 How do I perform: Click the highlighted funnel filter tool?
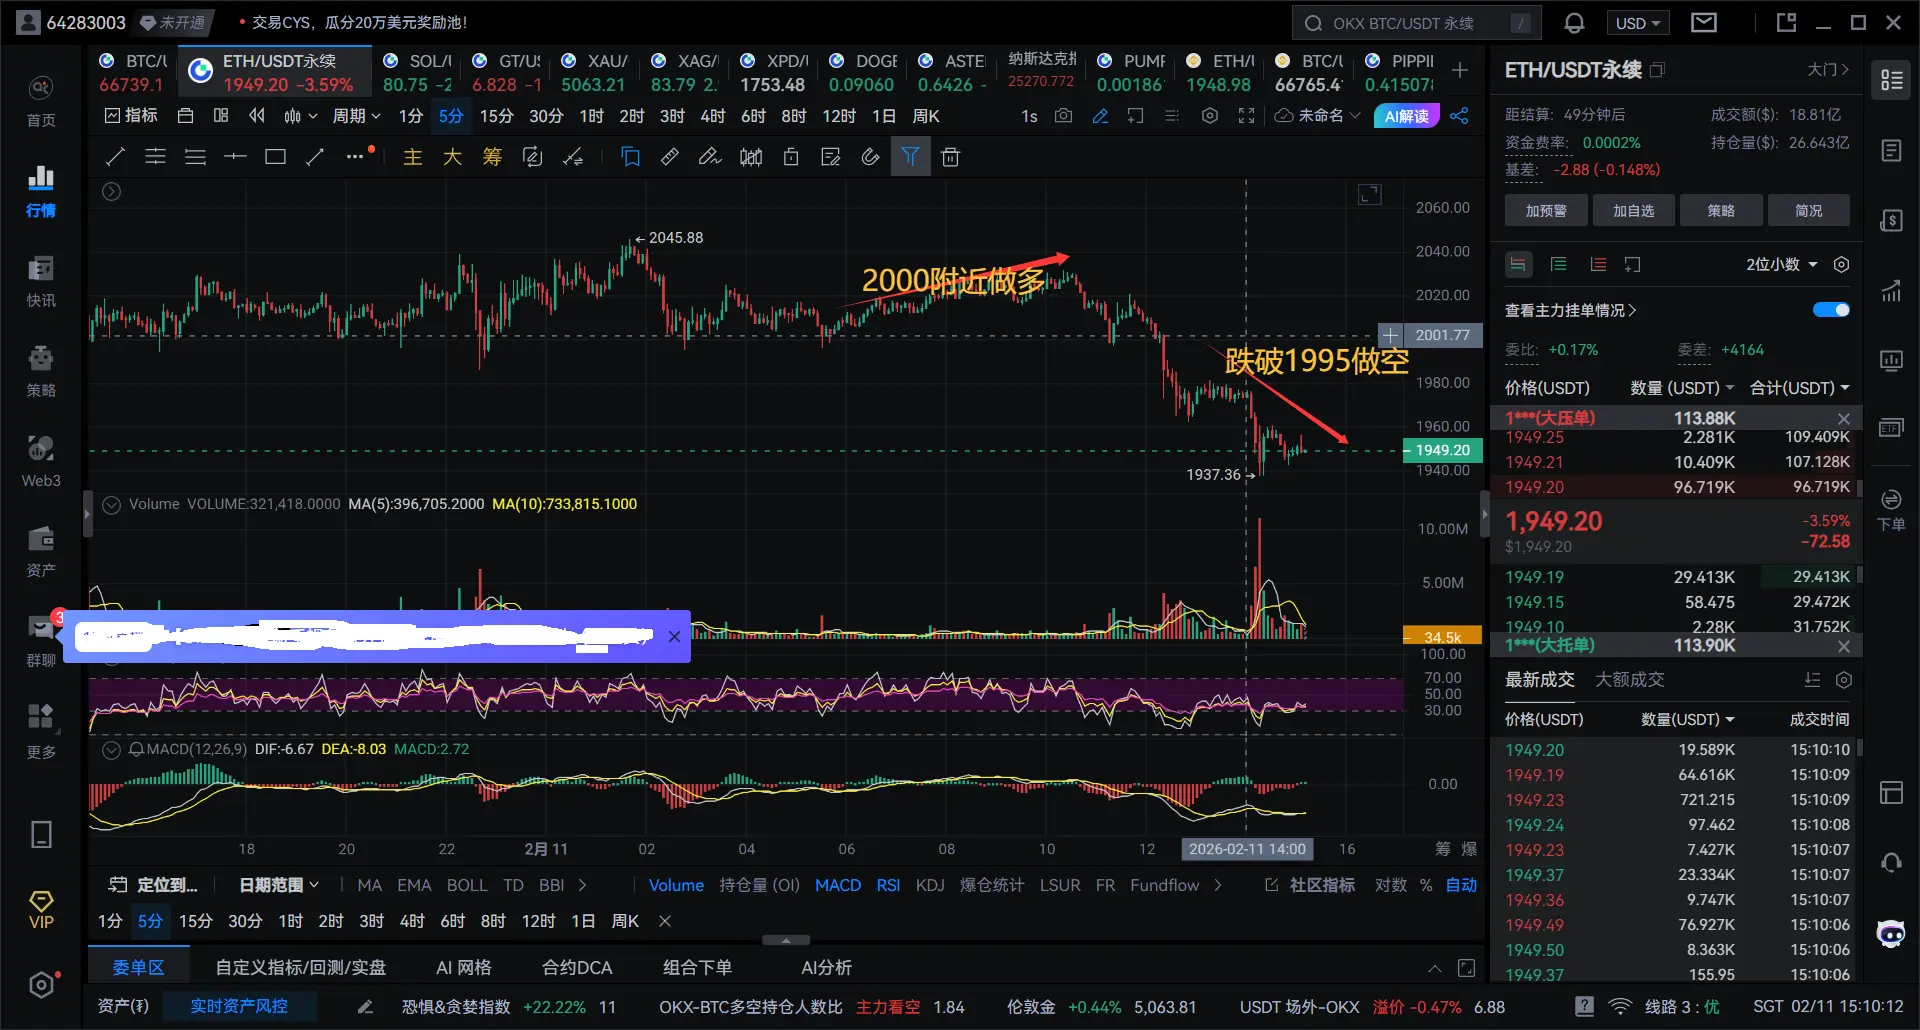coord(910,157)
